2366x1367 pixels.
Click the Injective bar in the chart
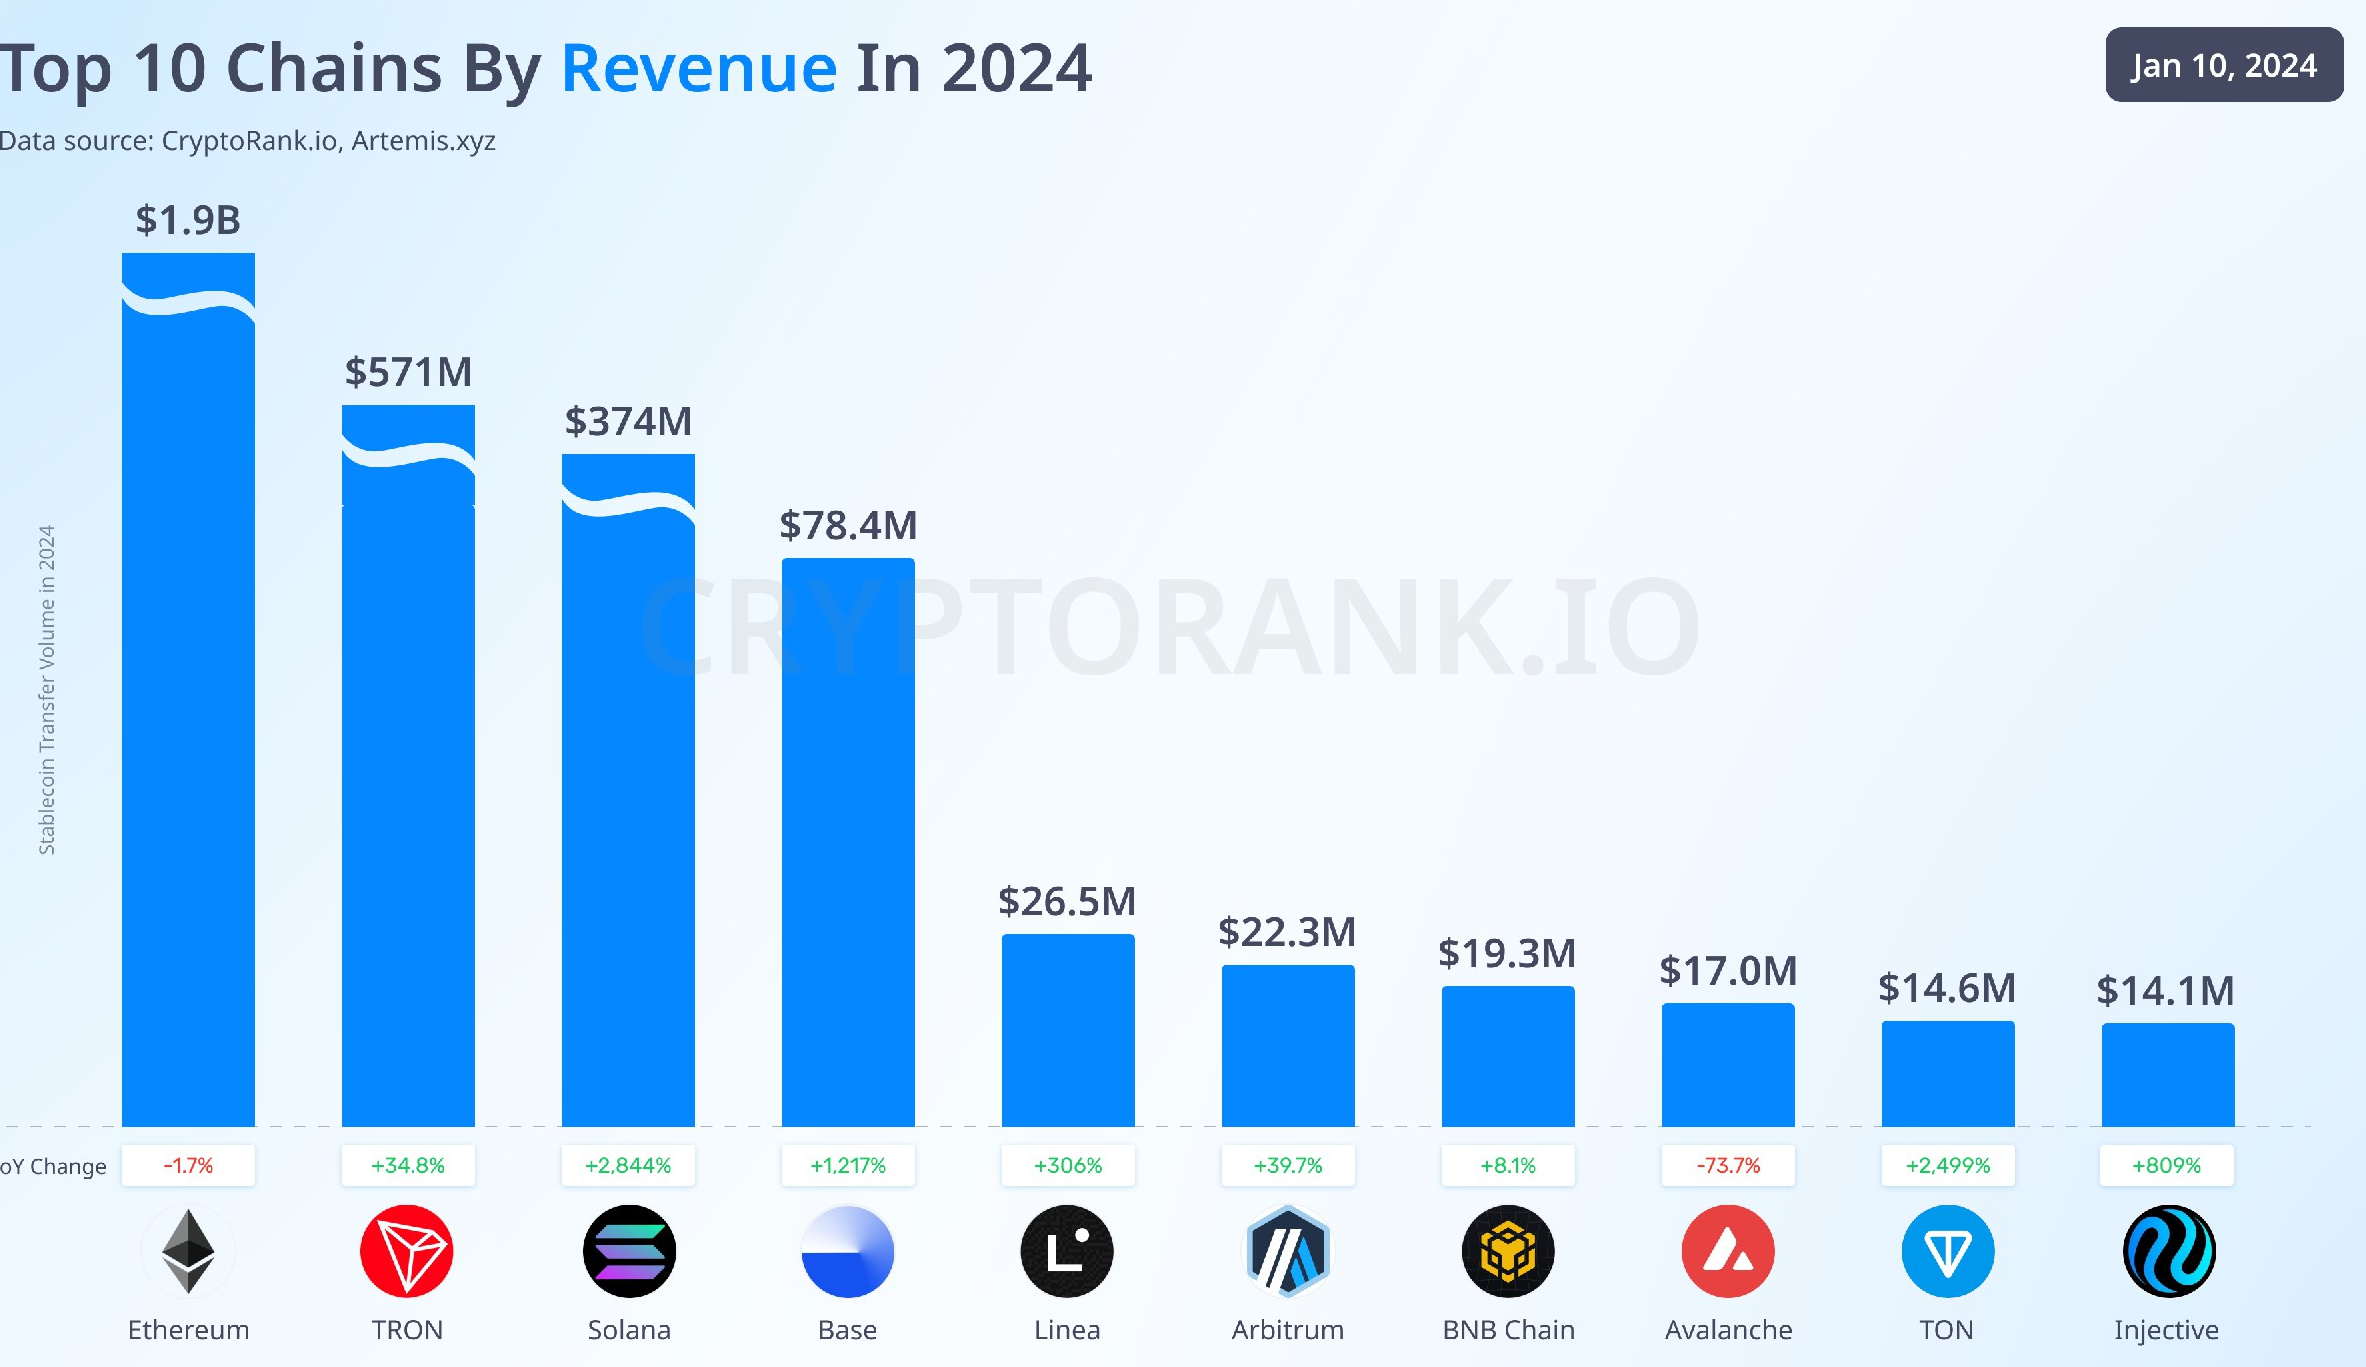tap(2168, 1075)
